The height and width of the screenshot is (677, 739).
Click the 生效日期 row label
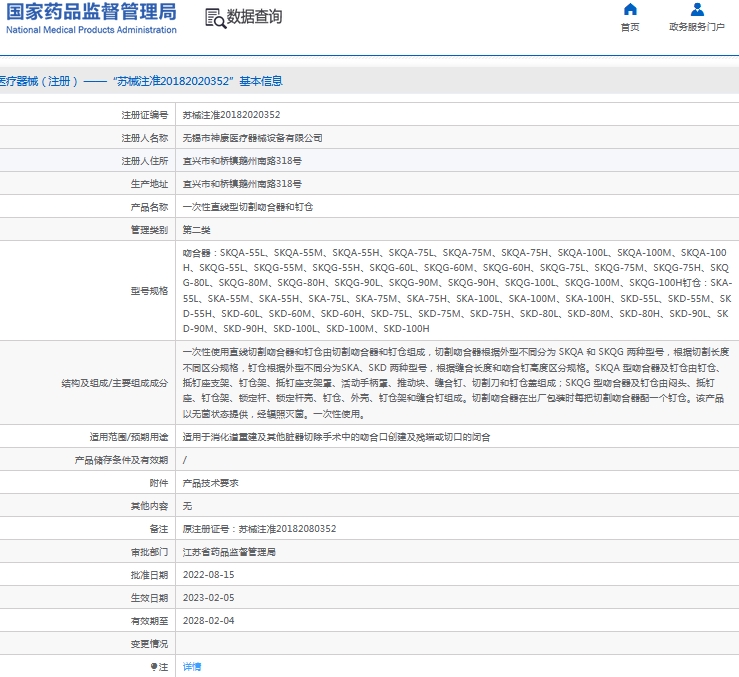[x=149, y=597]
